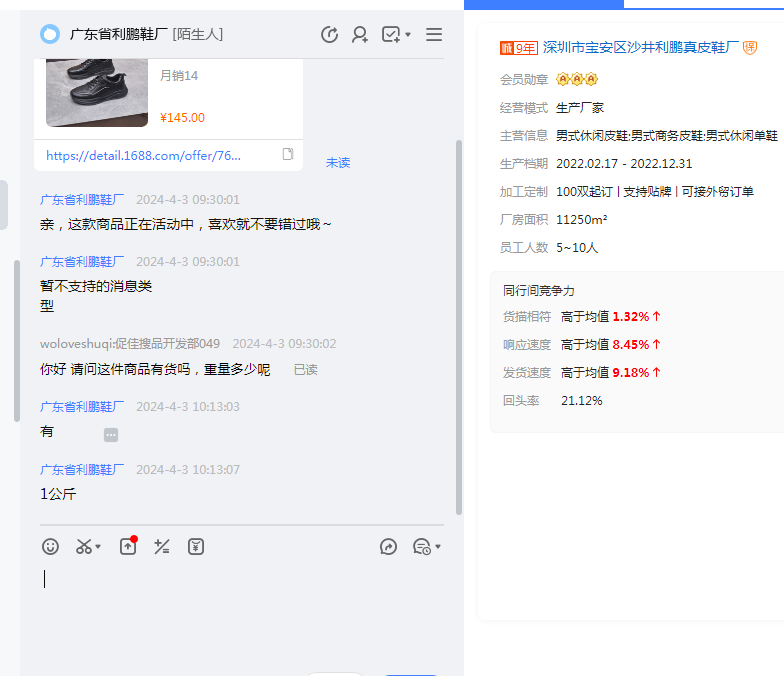The height and width of the screenshot is (676, 784).
Task: Click the forward arrow bubble icon
Action: click(389, 547)
